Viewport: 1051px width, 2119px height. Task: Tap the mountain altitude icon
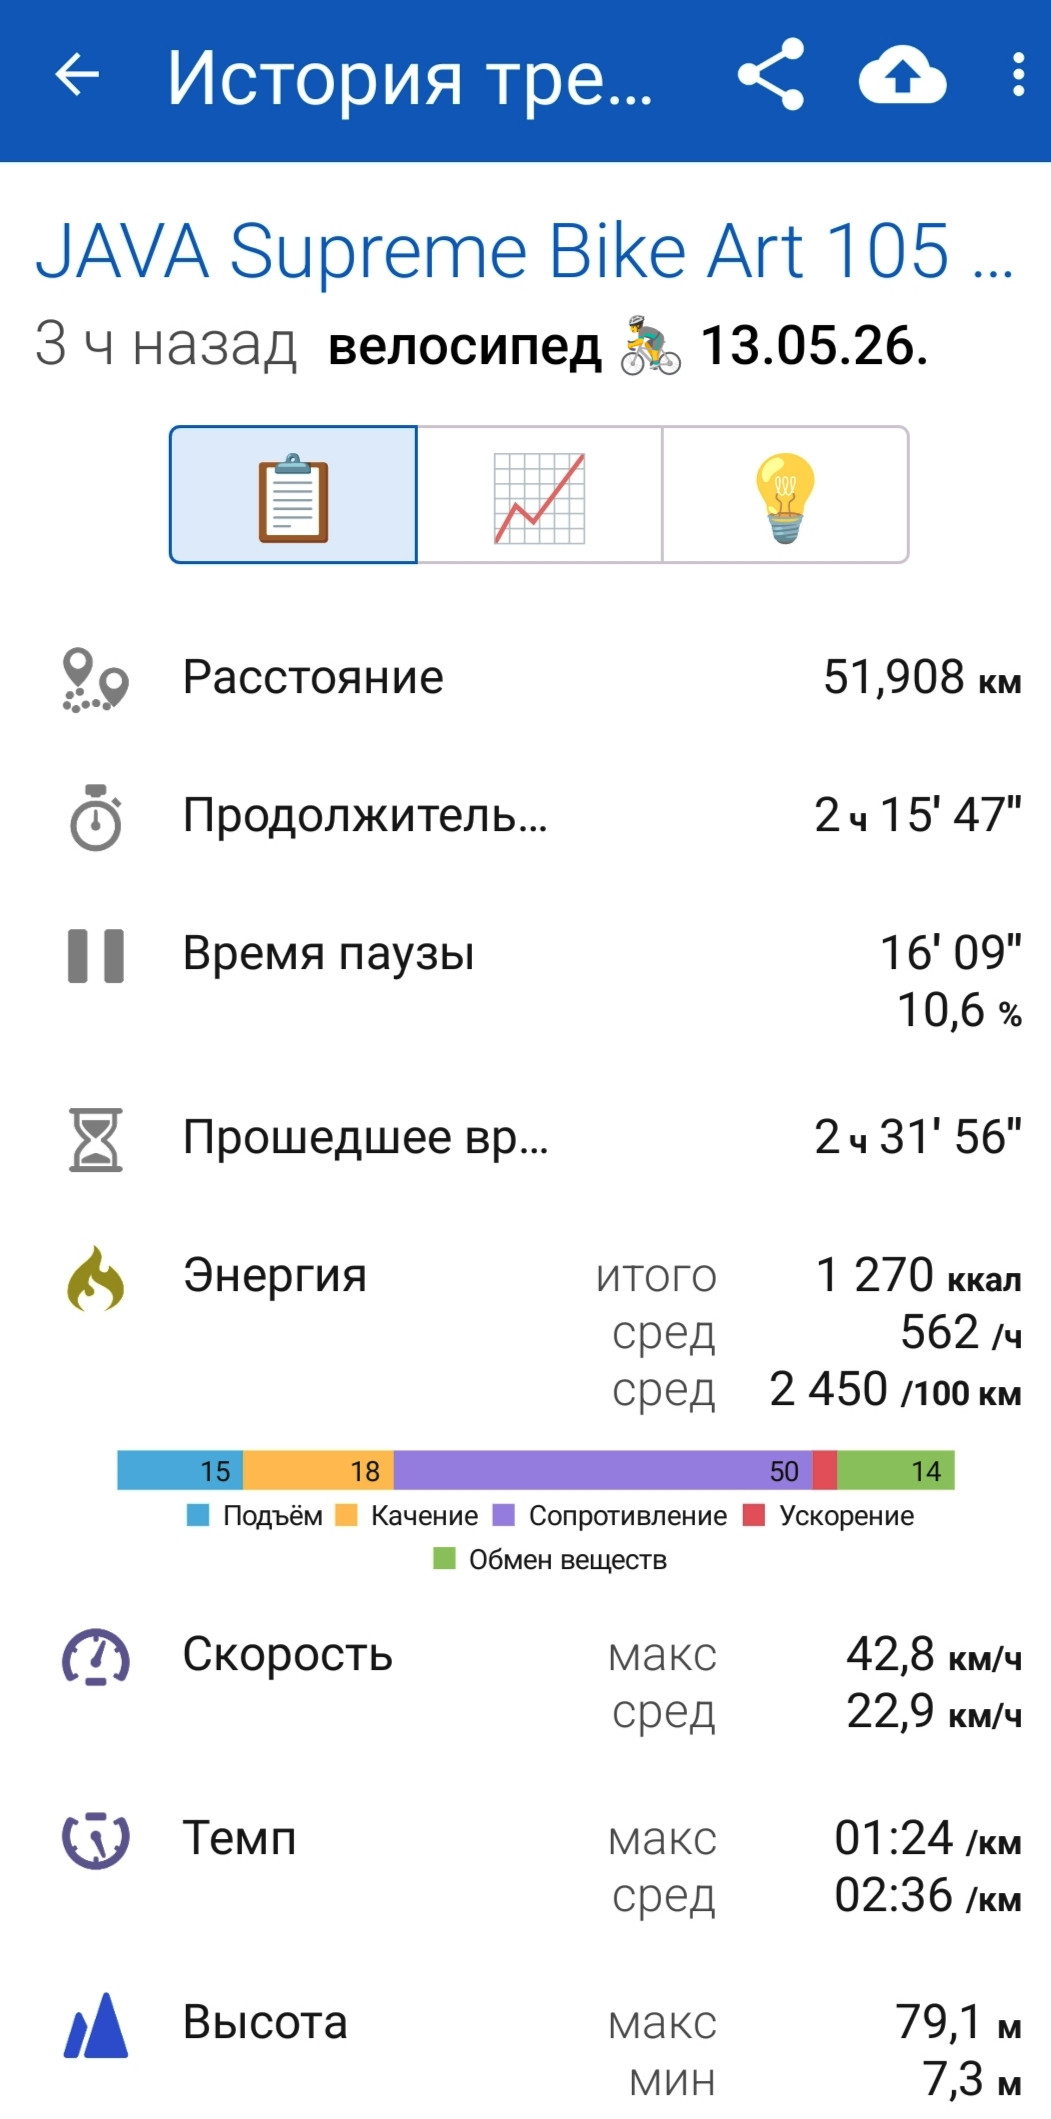pos(95,2025)
